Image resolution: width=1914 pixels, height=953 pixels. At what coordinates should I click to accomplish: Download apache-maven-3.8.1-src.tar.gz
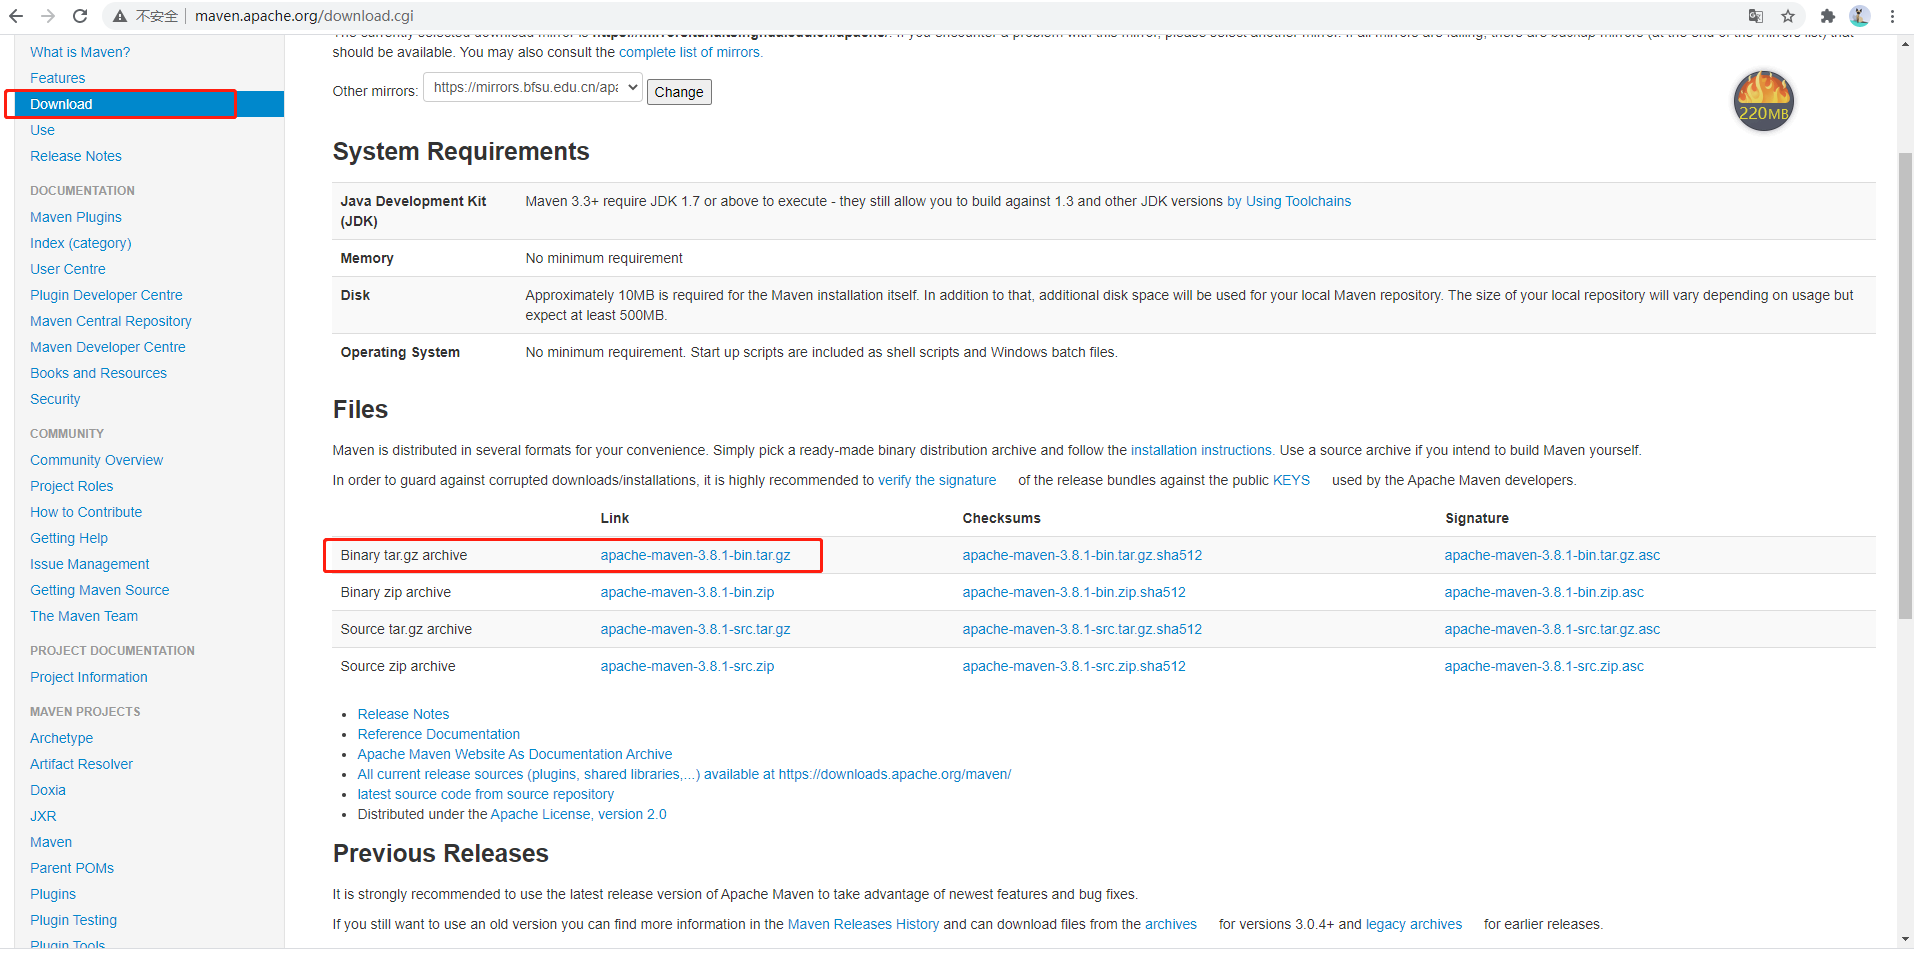pyautogui.click(x=695, y=629)
